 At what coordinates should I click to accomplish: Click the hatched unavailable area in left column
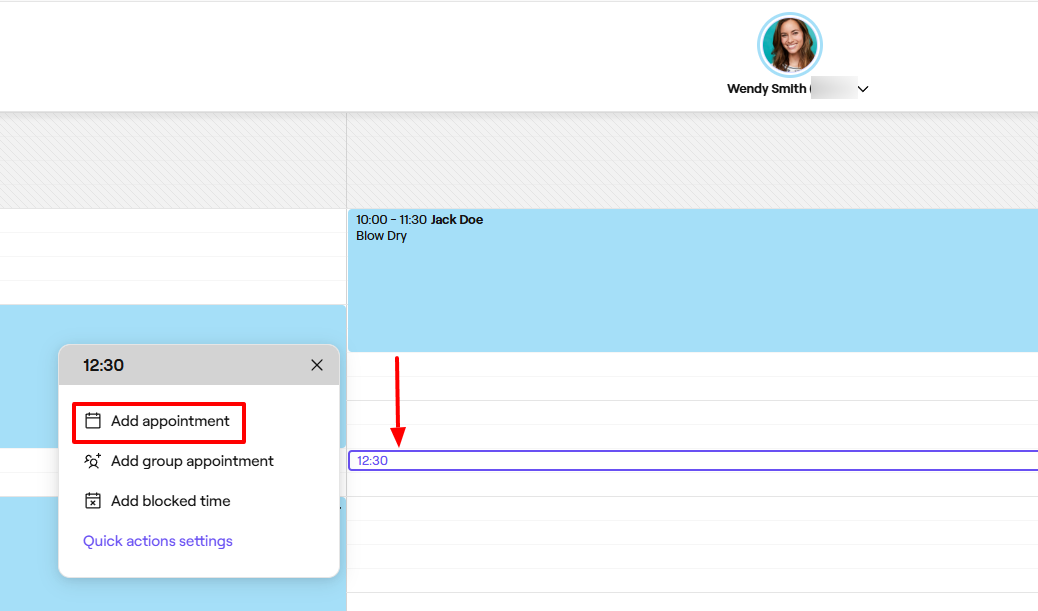click(172, 160)
